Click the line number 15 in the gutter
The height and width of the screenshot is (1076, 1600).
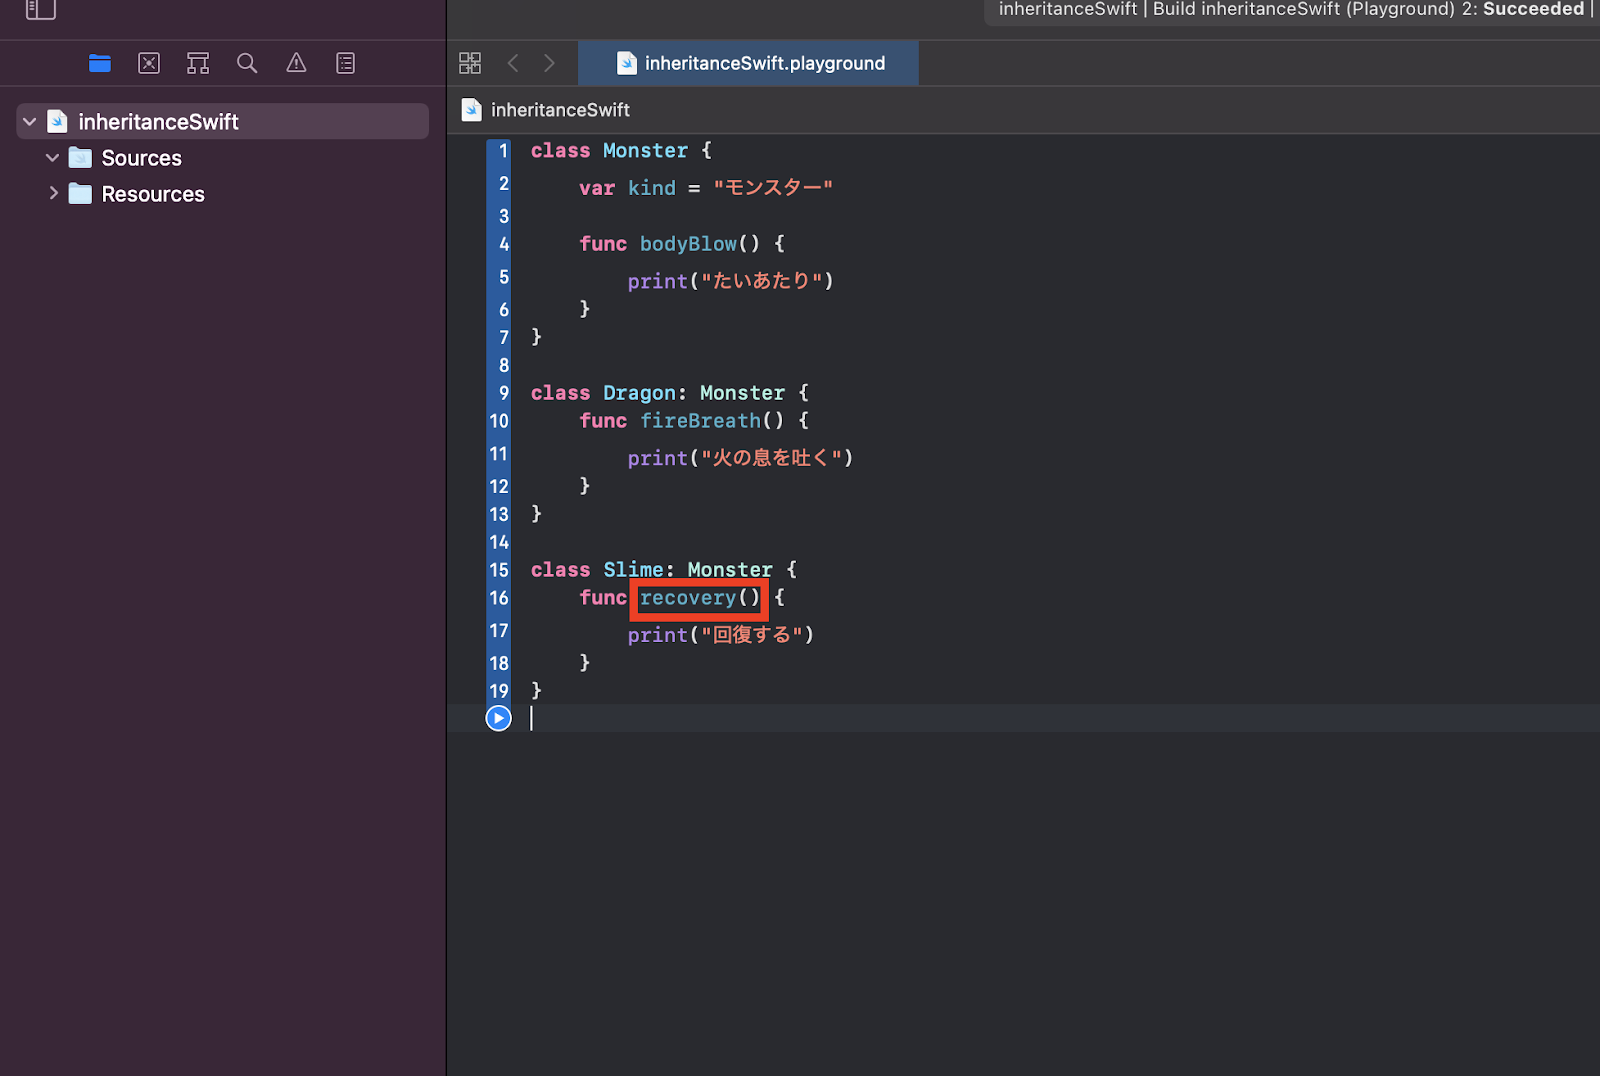pyautogui.click(x=499, y=570)
